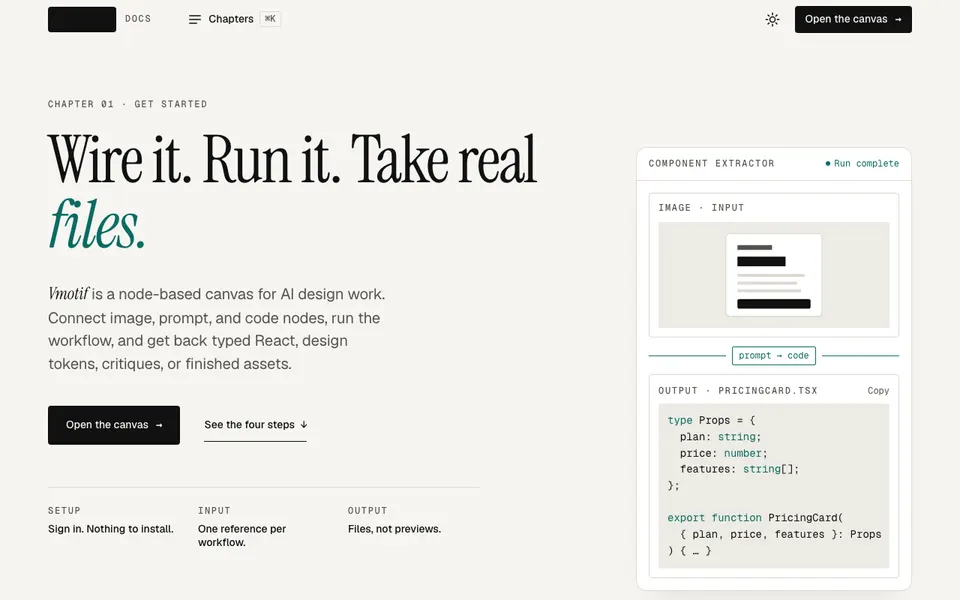Click hero Open the canvas button

click(x=114, y=425)
